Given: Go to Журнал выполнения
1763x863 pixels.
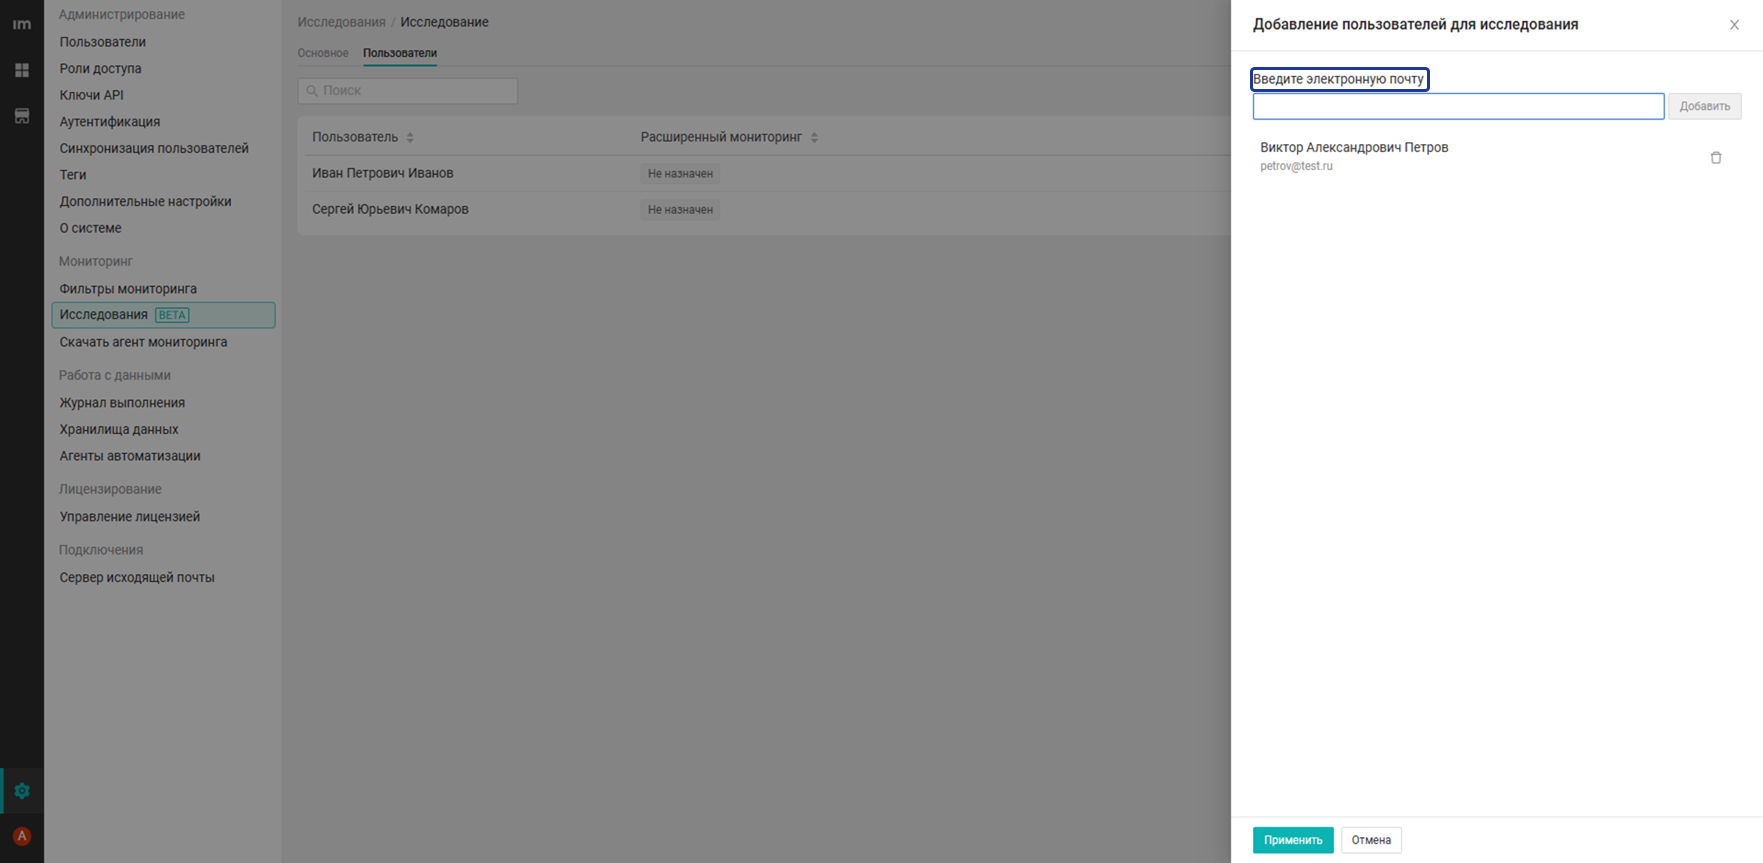Looking at the screenshot, I should (122, 403).
